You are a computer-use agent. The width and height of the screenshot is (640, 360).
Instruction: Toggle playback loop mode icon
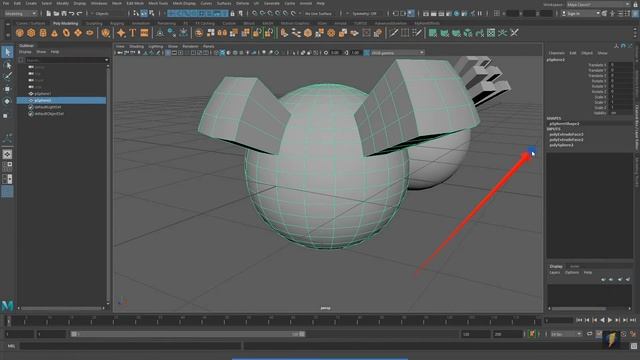tap(589, 334)
